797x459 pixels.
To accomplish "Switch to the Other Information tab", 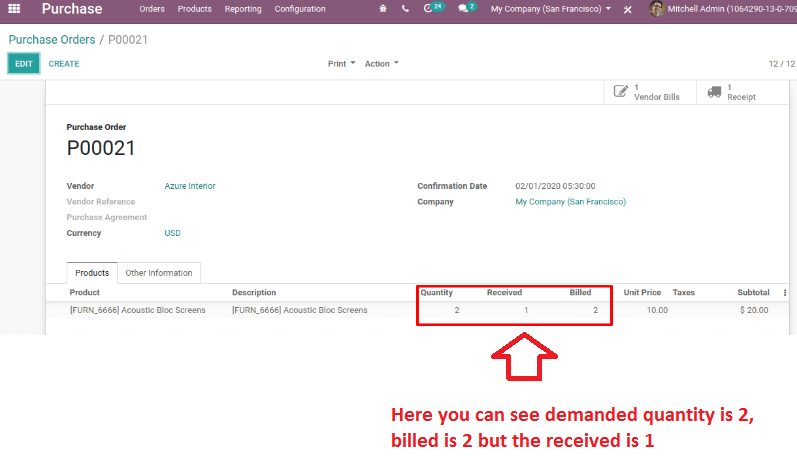I will (159, 273).
